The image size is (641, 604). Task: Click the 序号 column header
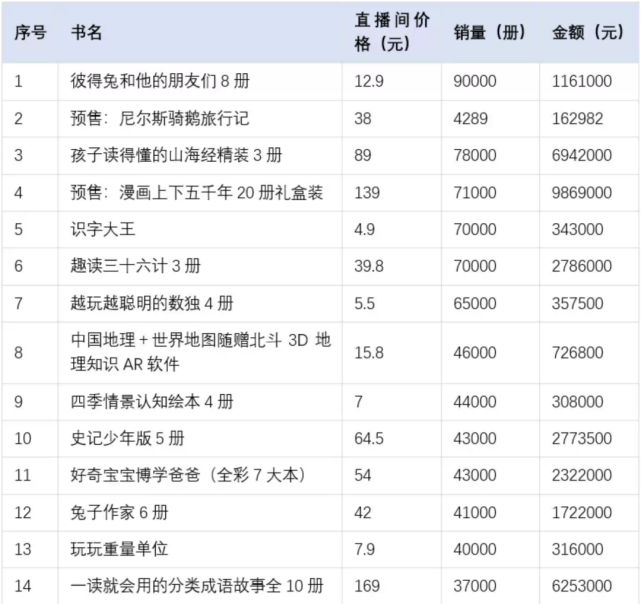(x=30, y=32)
